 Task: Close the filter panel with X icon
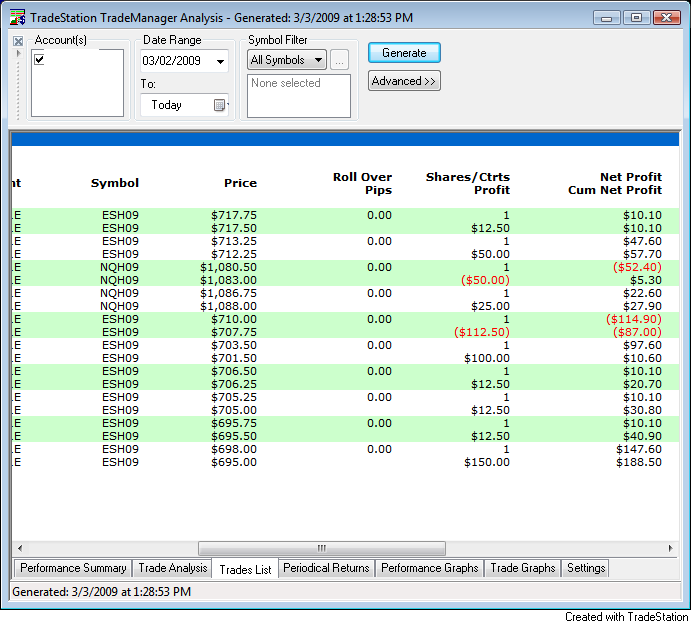[x=18, y=41]
